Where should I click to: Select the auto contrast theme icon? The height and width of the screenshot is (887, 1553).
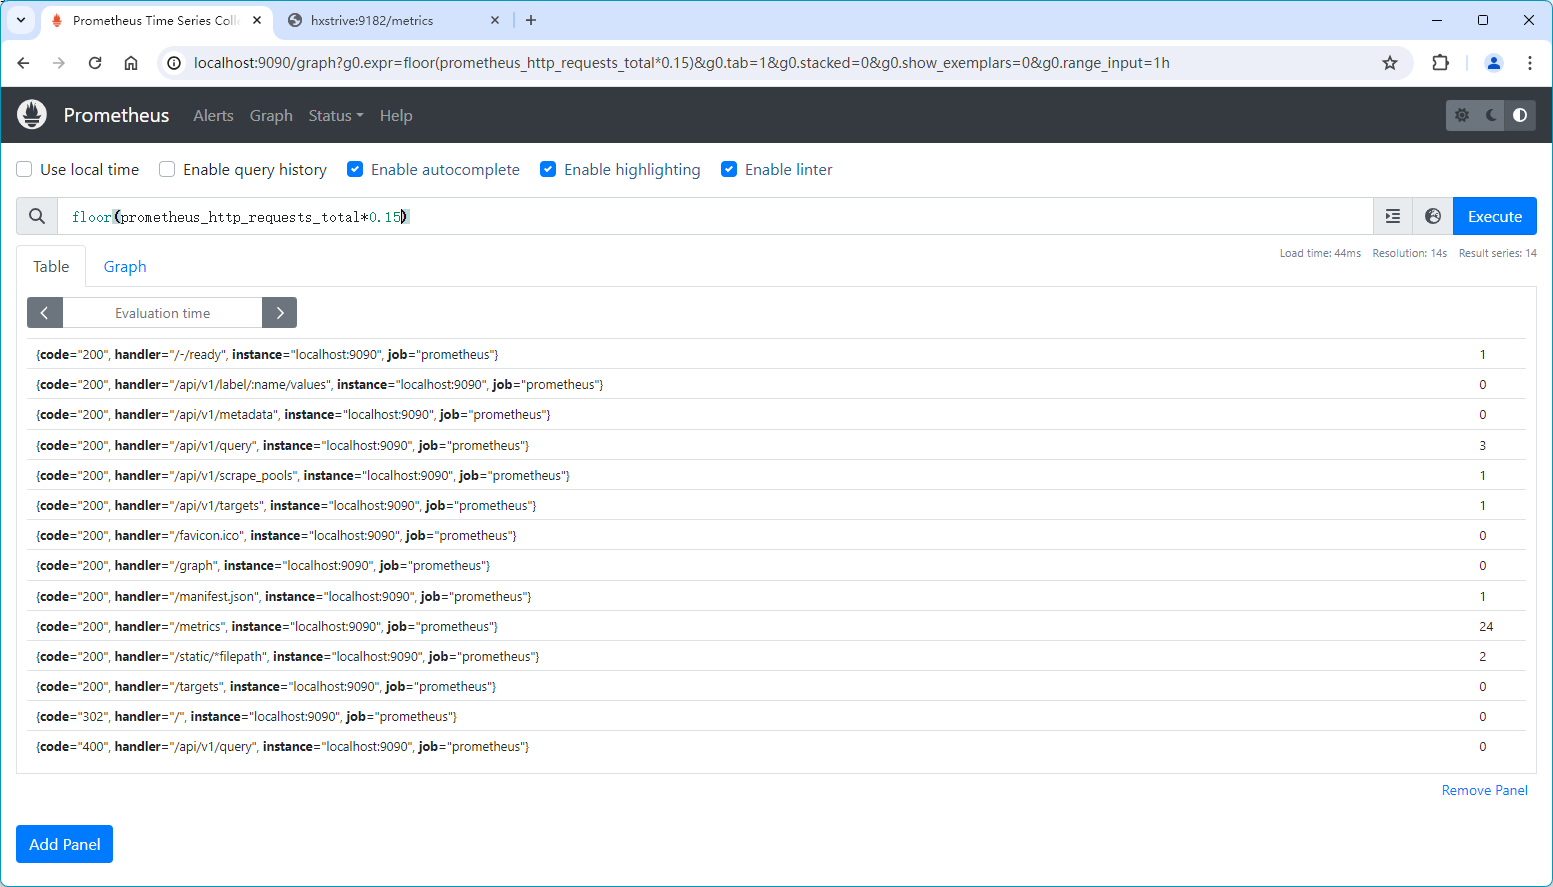(x=1520, y=115)
